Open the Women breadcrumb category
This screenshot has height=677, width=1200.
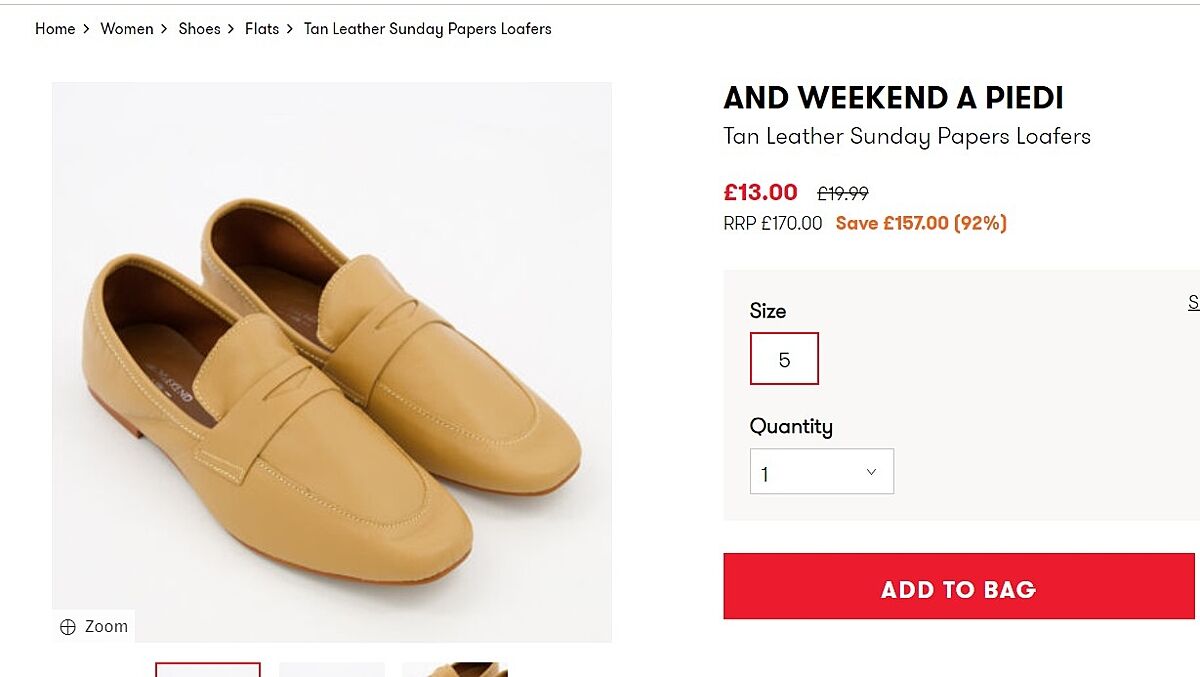point(127,29)
